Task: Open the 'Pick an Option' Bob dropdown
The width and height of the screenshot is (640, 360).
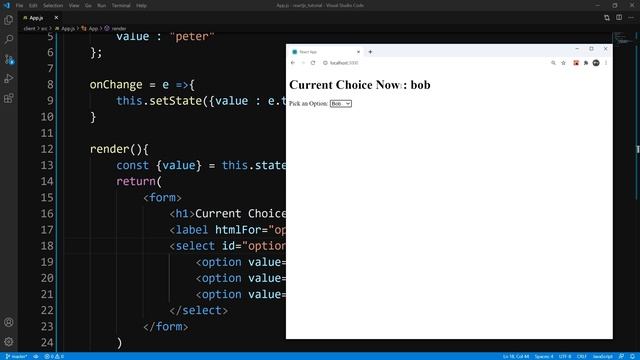Action: click(x=341, y=104)
